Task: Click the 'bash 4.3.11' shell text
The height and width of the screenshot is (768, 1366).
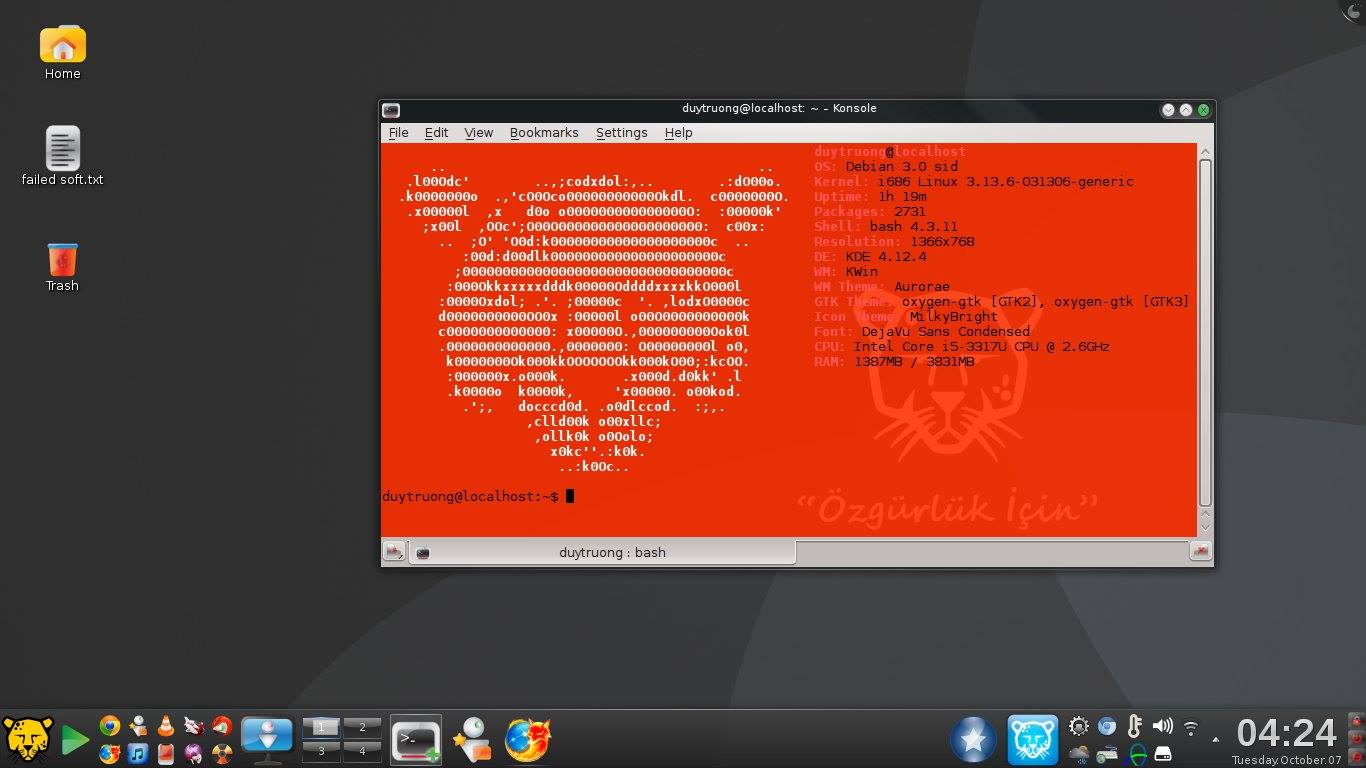Action: pyautogui.click(x=914, y=227)
